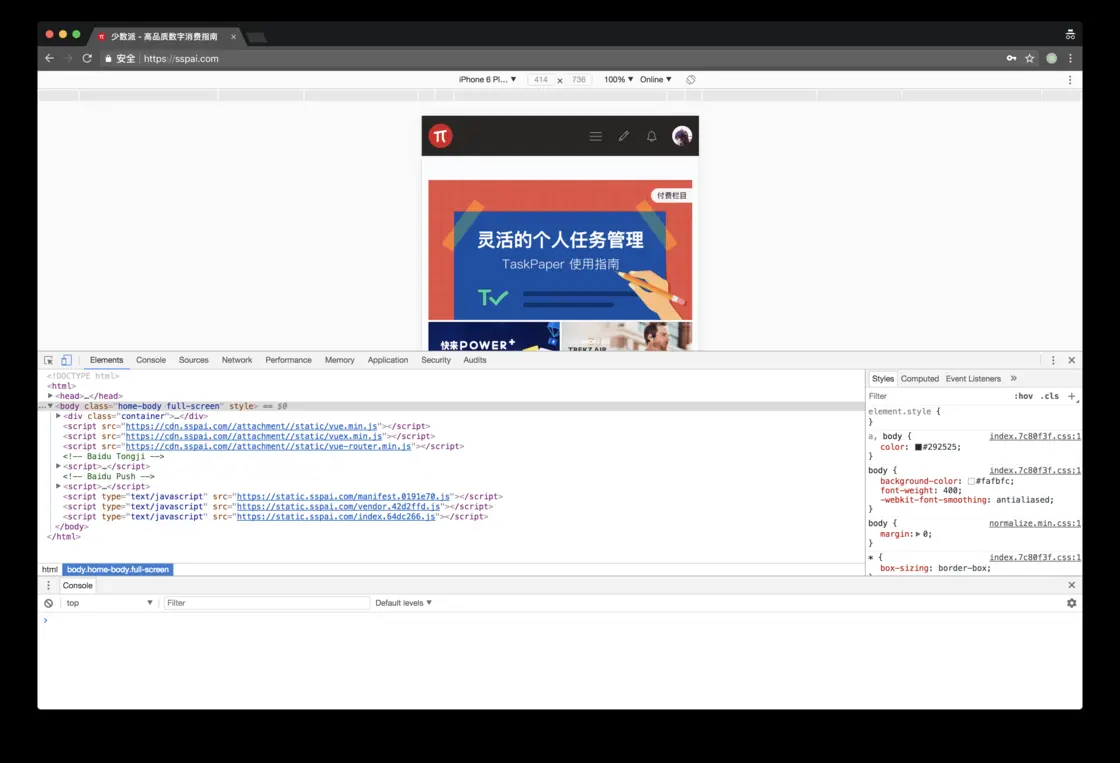Expand script below Baidu Tongji comment
Screen dimensions: 1120x763
pos(59,466)
